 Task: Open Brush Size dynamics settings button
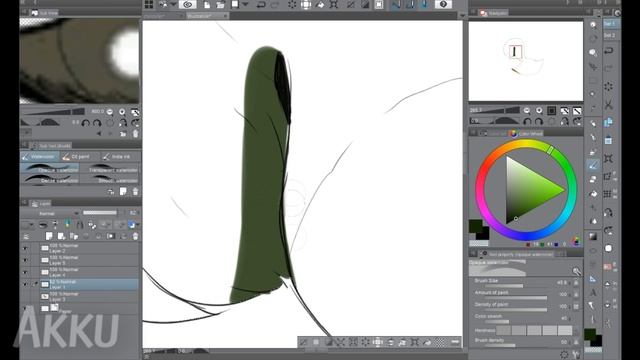(x=576, y=282)
